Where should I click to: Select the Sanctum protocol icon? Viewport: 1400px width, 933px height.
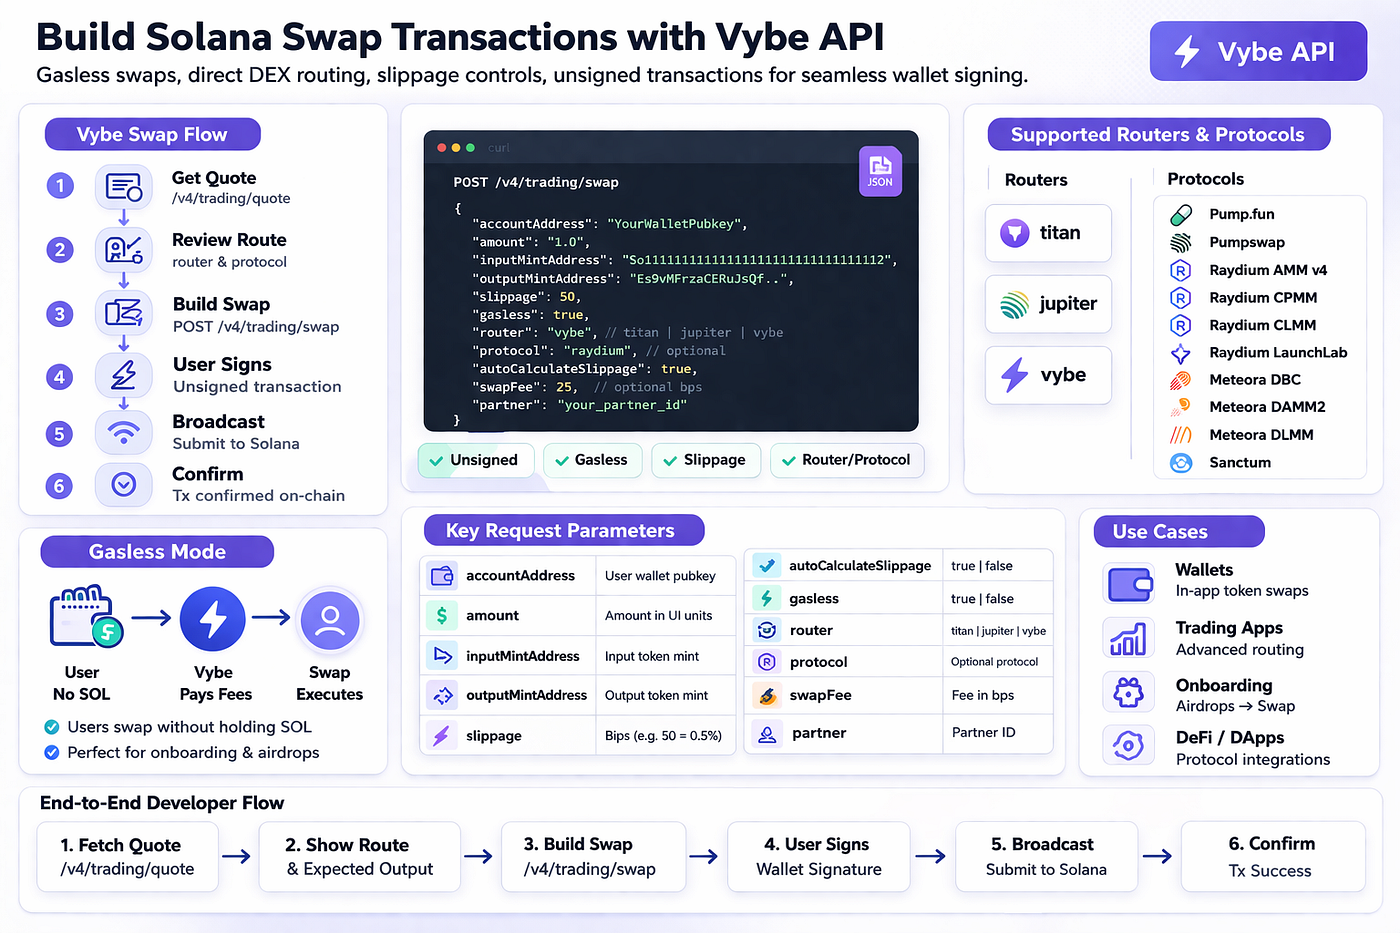click(x=1181, y=463)
